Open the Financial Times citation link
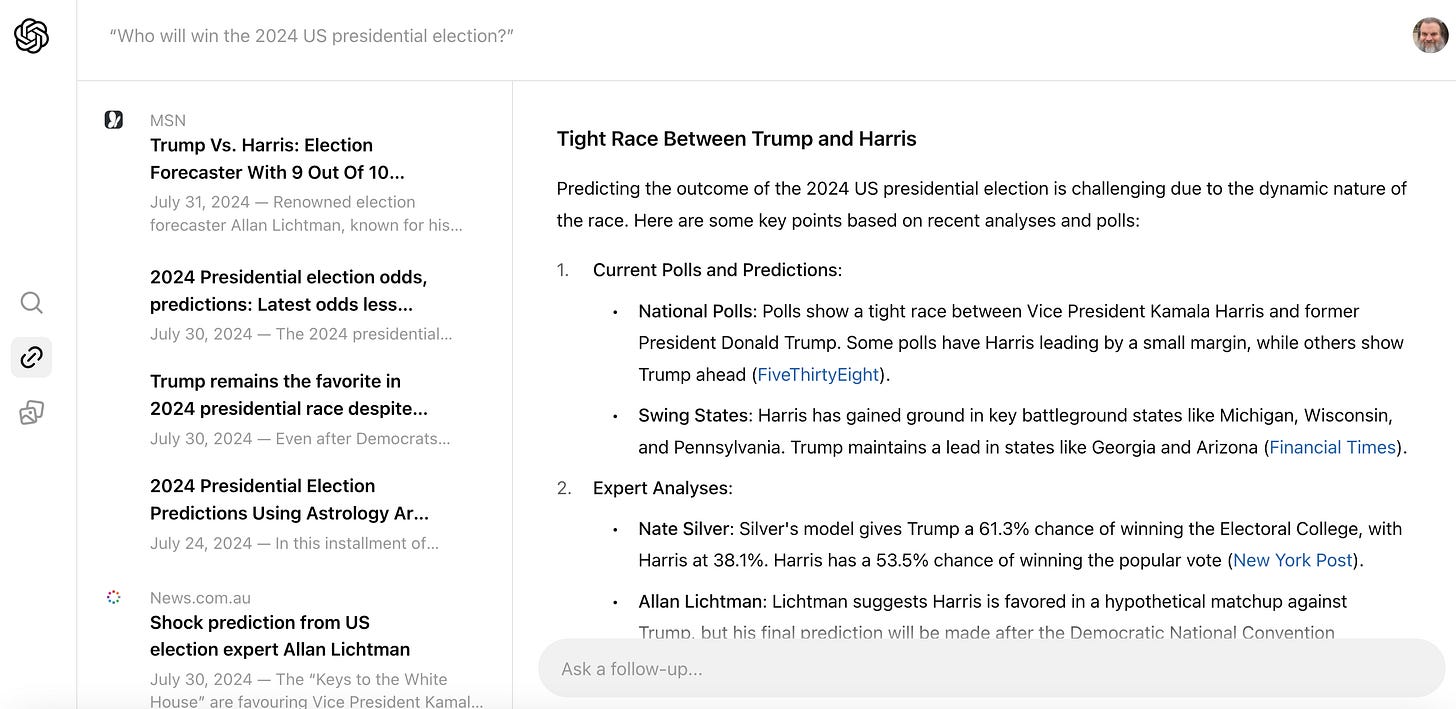This screenshot has height=709, width=1456. [1332, 447]
